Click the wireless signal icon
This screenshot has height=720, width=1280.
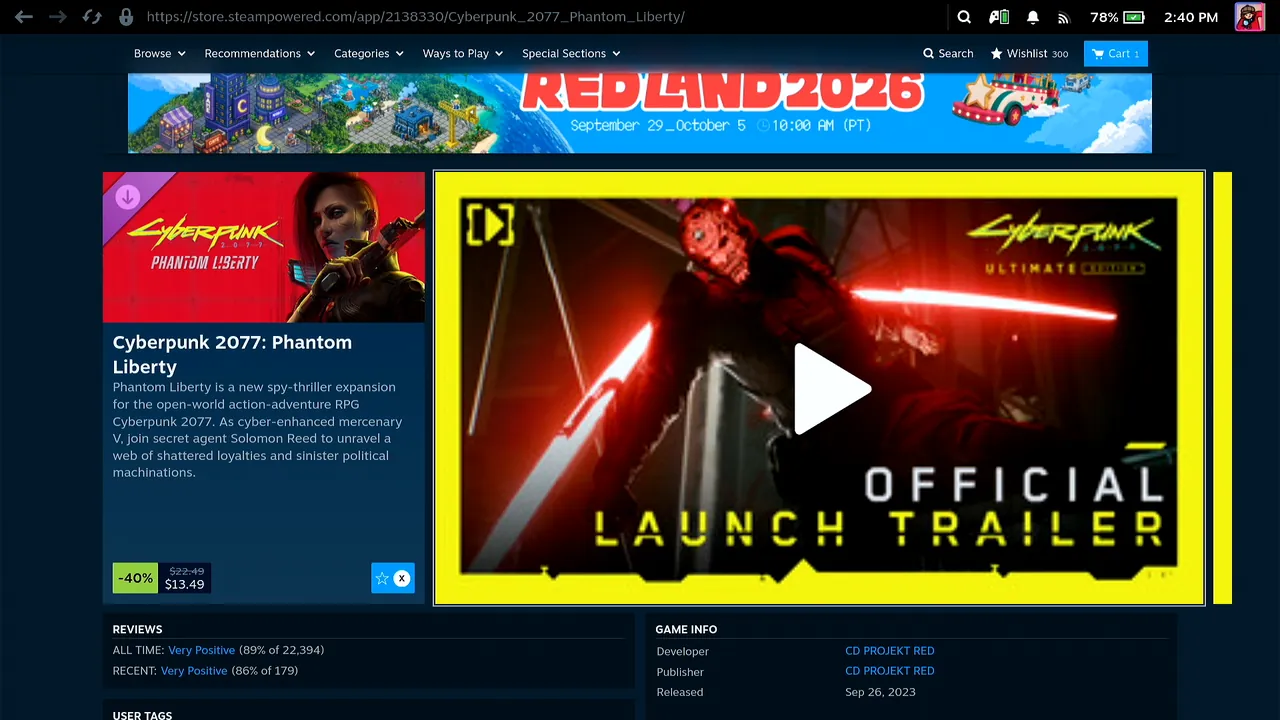click(1064, 17)
